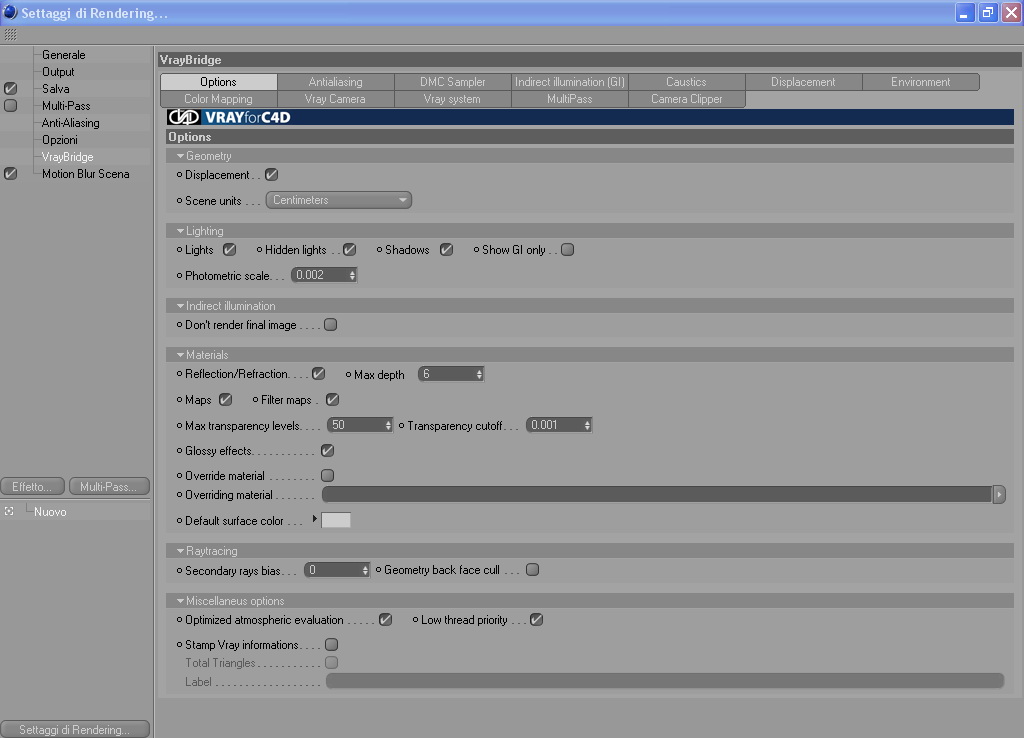
Task: Click the Settaggi di Rendering... bottom button
Action: click(x=74, y=730)
